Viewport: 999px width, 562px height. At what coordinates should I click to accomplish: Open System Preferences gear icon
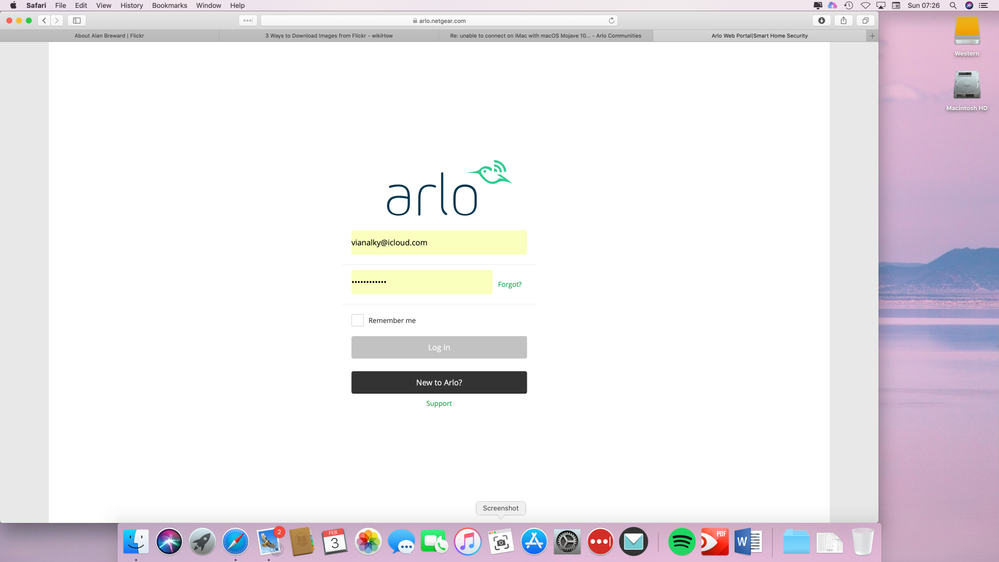coord(567,542)
